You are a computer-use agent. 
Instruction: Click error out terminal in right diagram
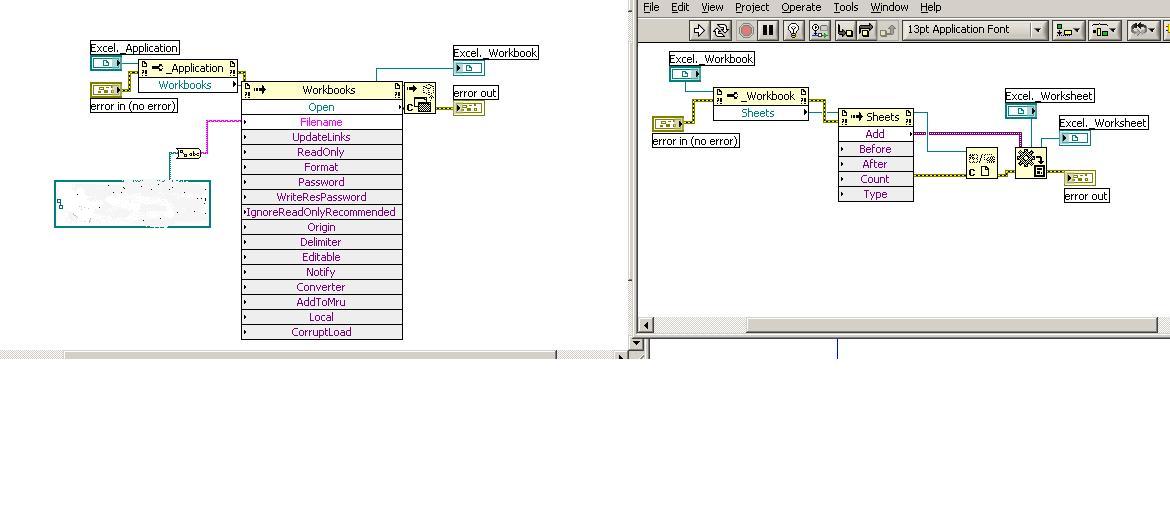[x=1079, y=178]
